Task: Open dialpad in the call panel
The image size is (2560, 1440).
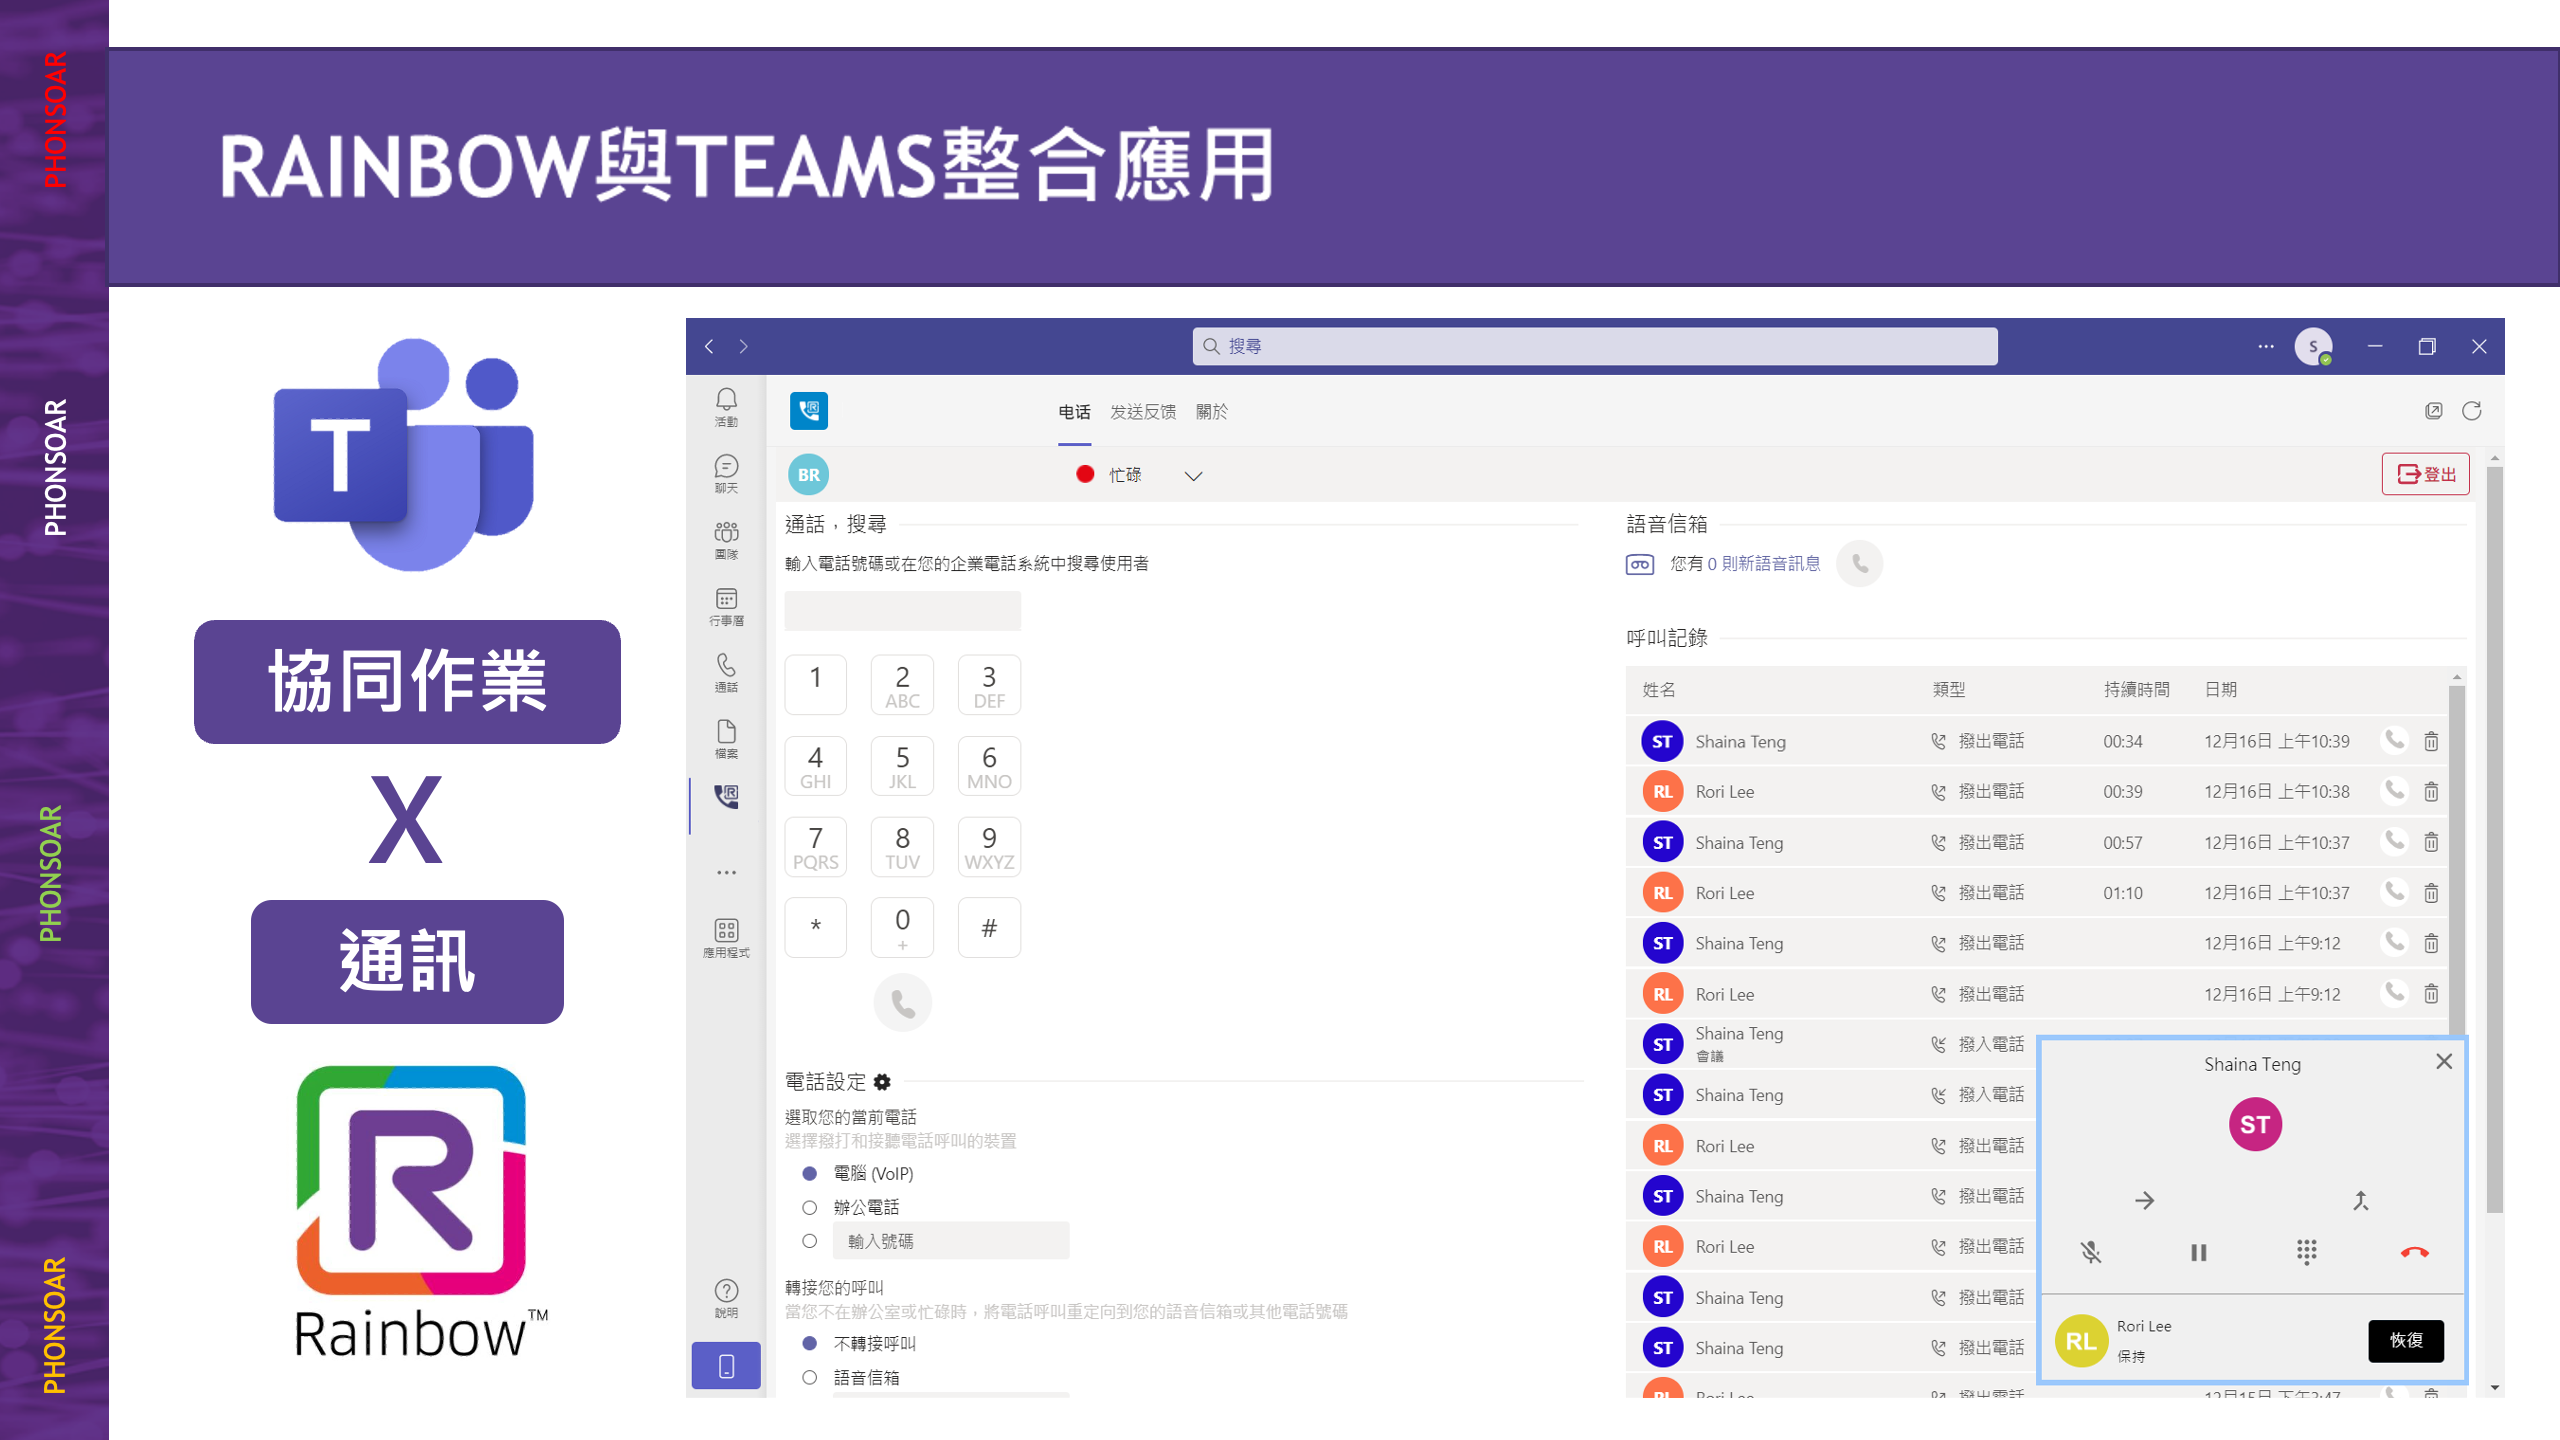Action: point(2306,1252)
